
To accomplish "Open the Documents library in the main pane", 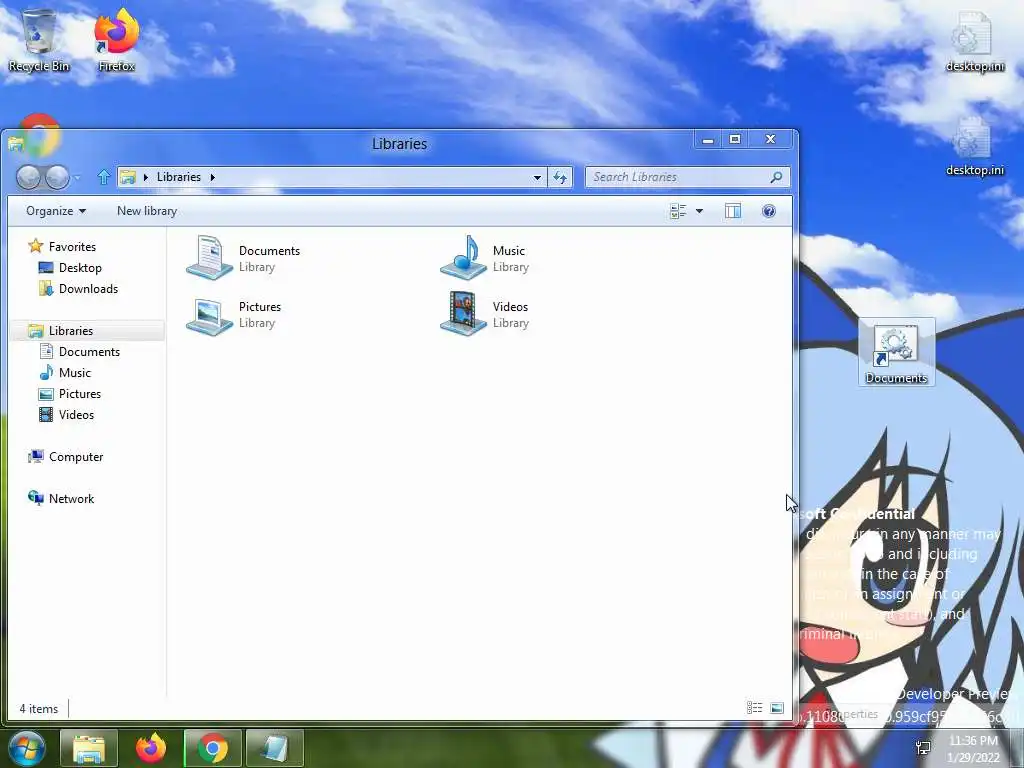I will pos(243,258).
